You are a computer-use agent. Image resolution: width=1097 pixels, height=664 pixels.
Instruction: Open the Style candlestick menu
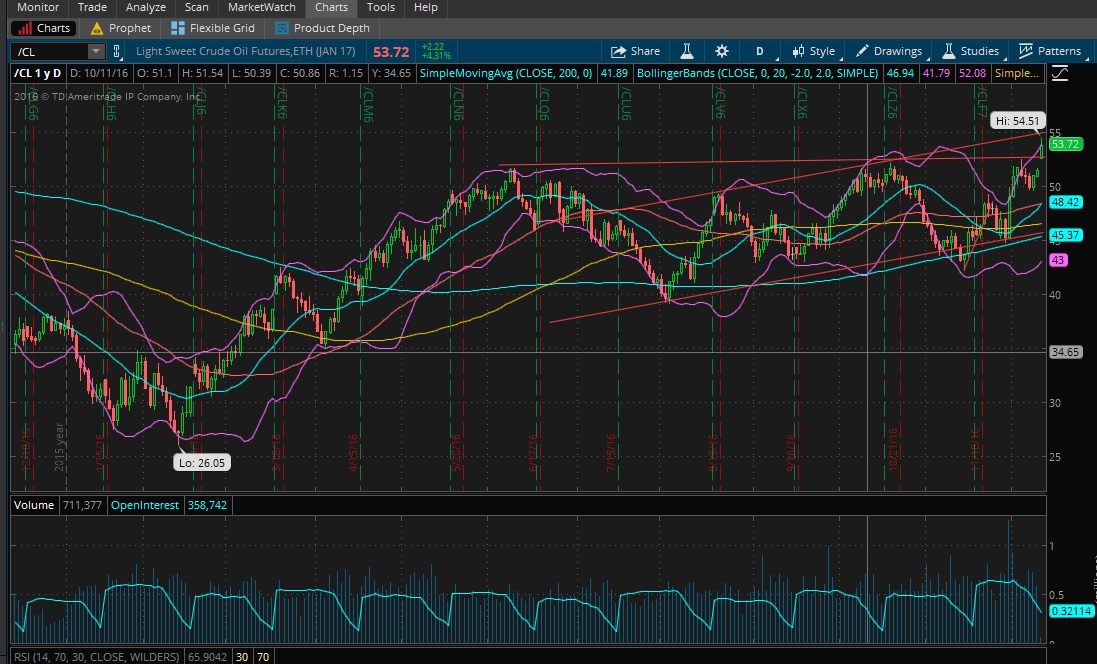(814, 51)
